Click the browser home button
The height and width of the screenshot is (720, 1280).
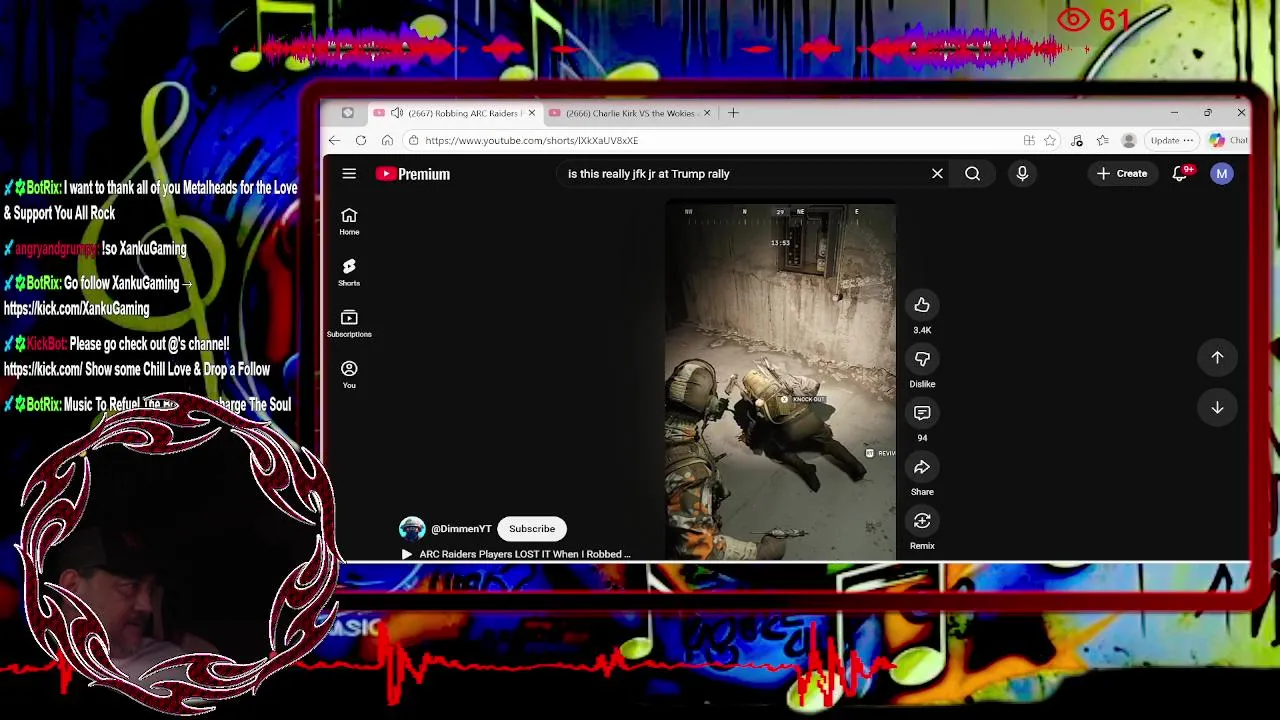click(387, 141)
